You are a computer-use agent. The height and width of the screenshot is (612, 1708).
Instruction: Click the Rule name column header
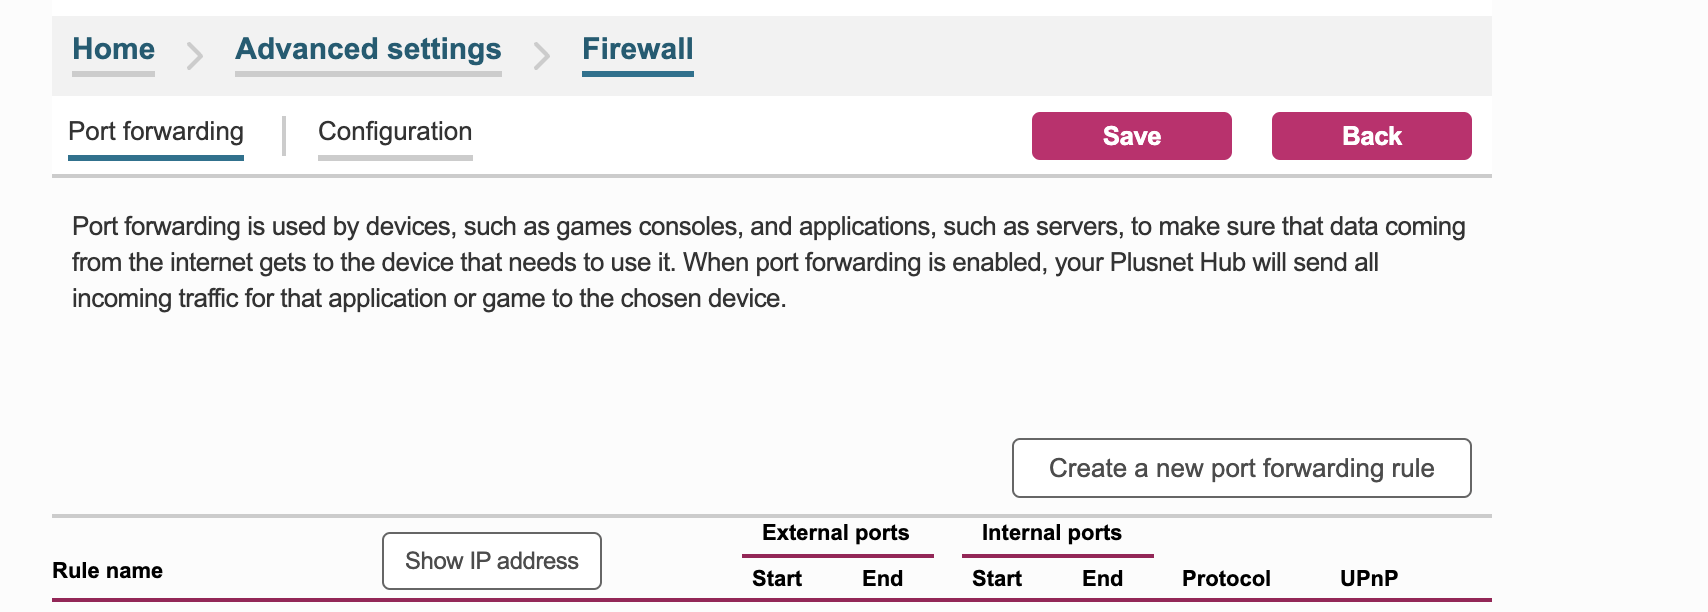pos(106,570)
